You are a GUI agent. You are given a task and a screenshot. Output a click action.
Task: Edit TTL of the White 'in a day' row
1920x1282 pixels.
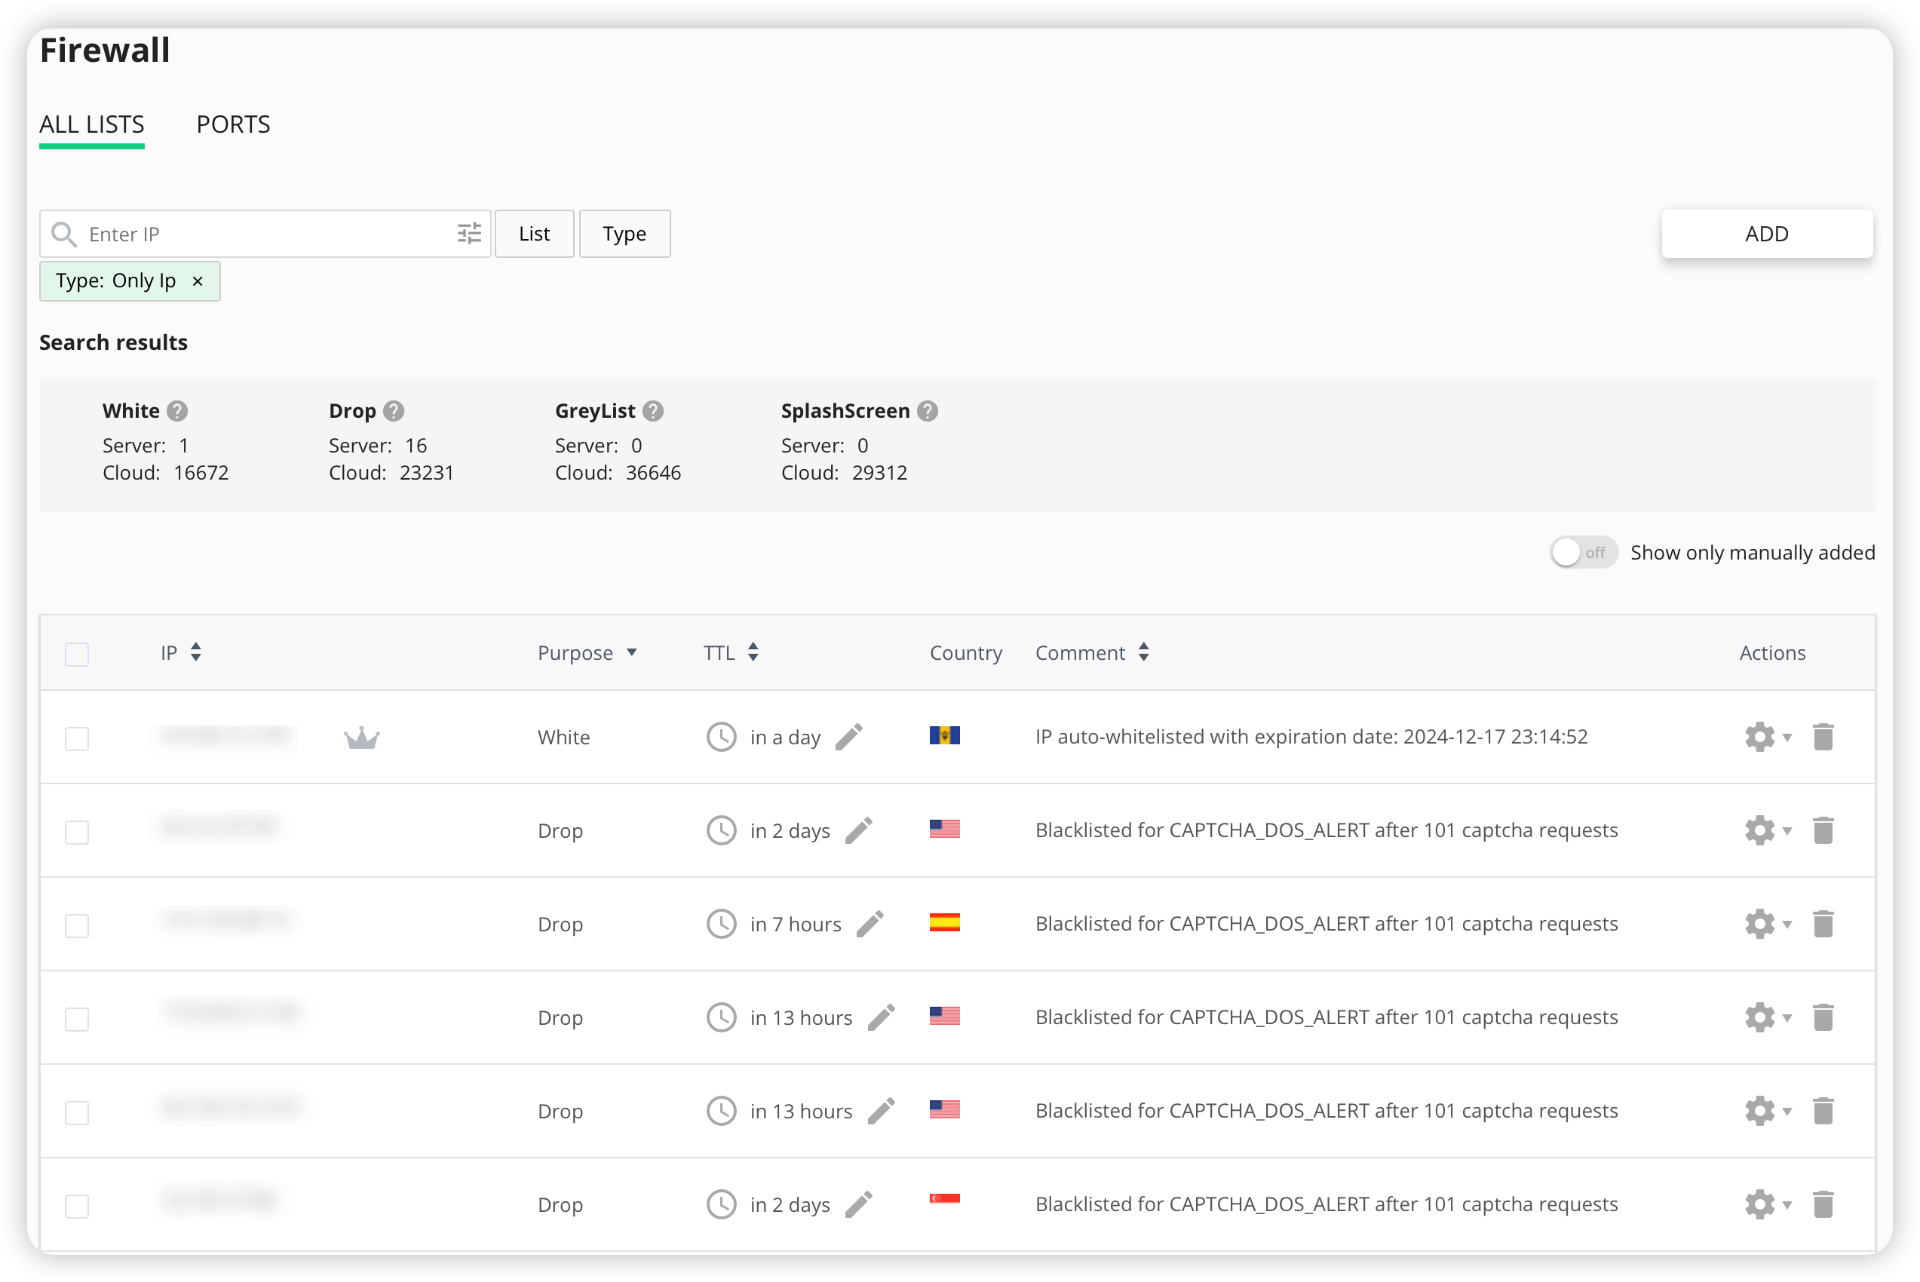coord(849,737)
